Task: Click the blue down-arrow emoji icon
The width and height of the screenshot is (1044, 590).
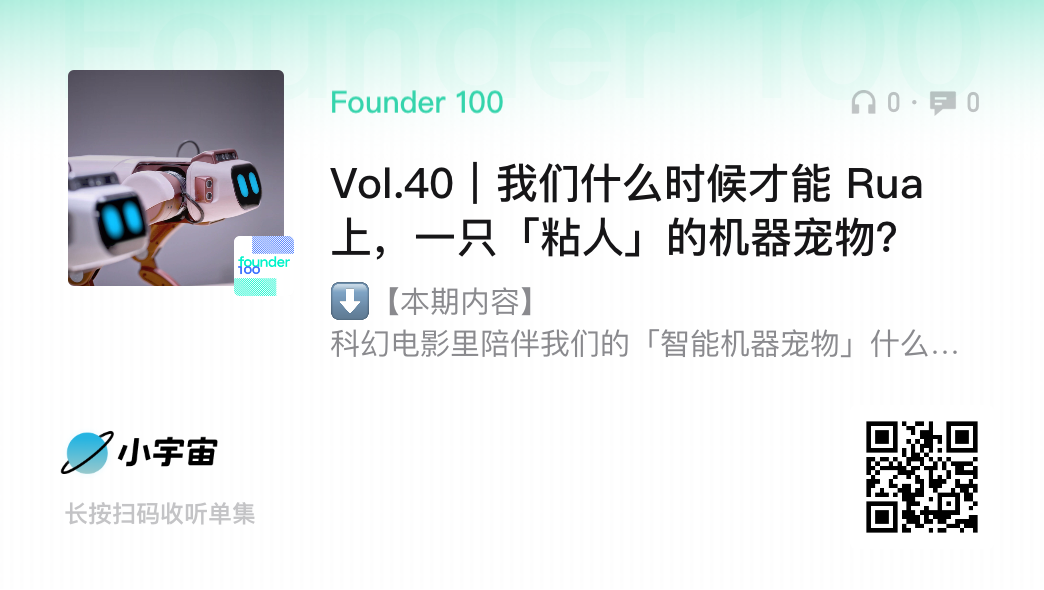Action: point(350,301)
